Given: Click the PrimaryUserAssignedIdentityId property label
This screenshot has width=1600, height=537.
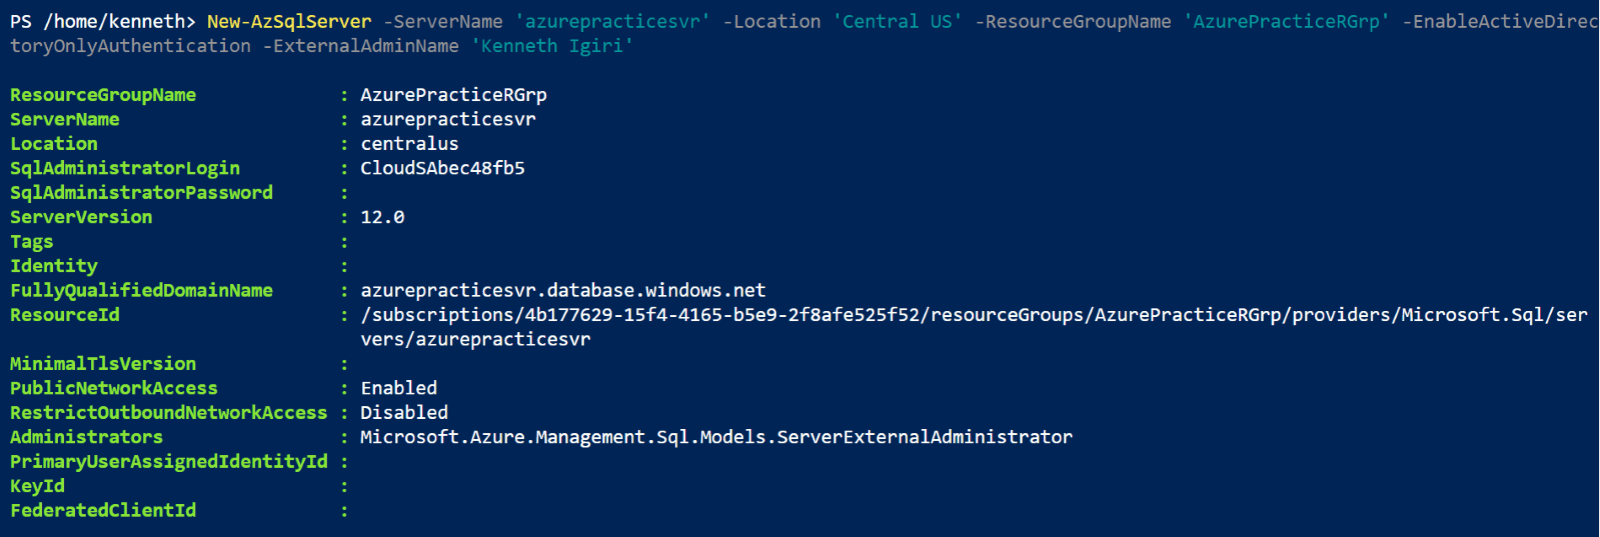Looking at the screenshot, I should 169,461.
